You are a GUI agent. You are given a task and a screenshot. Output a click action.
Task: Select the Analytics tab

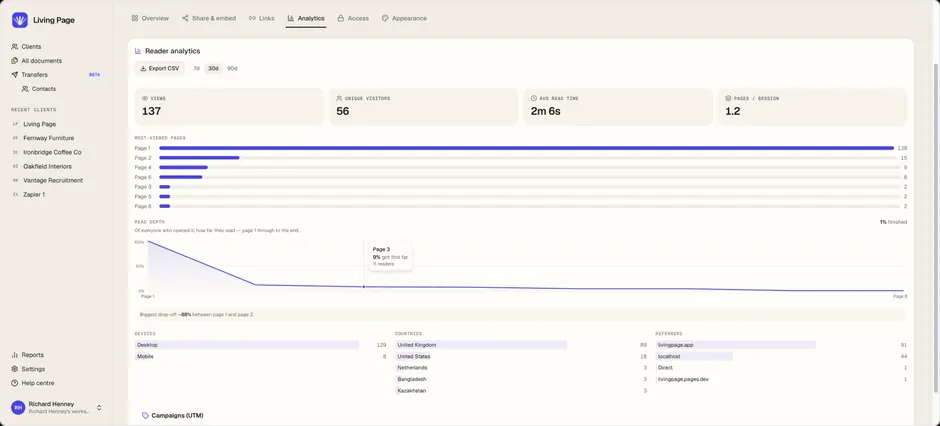coord(306,19)
